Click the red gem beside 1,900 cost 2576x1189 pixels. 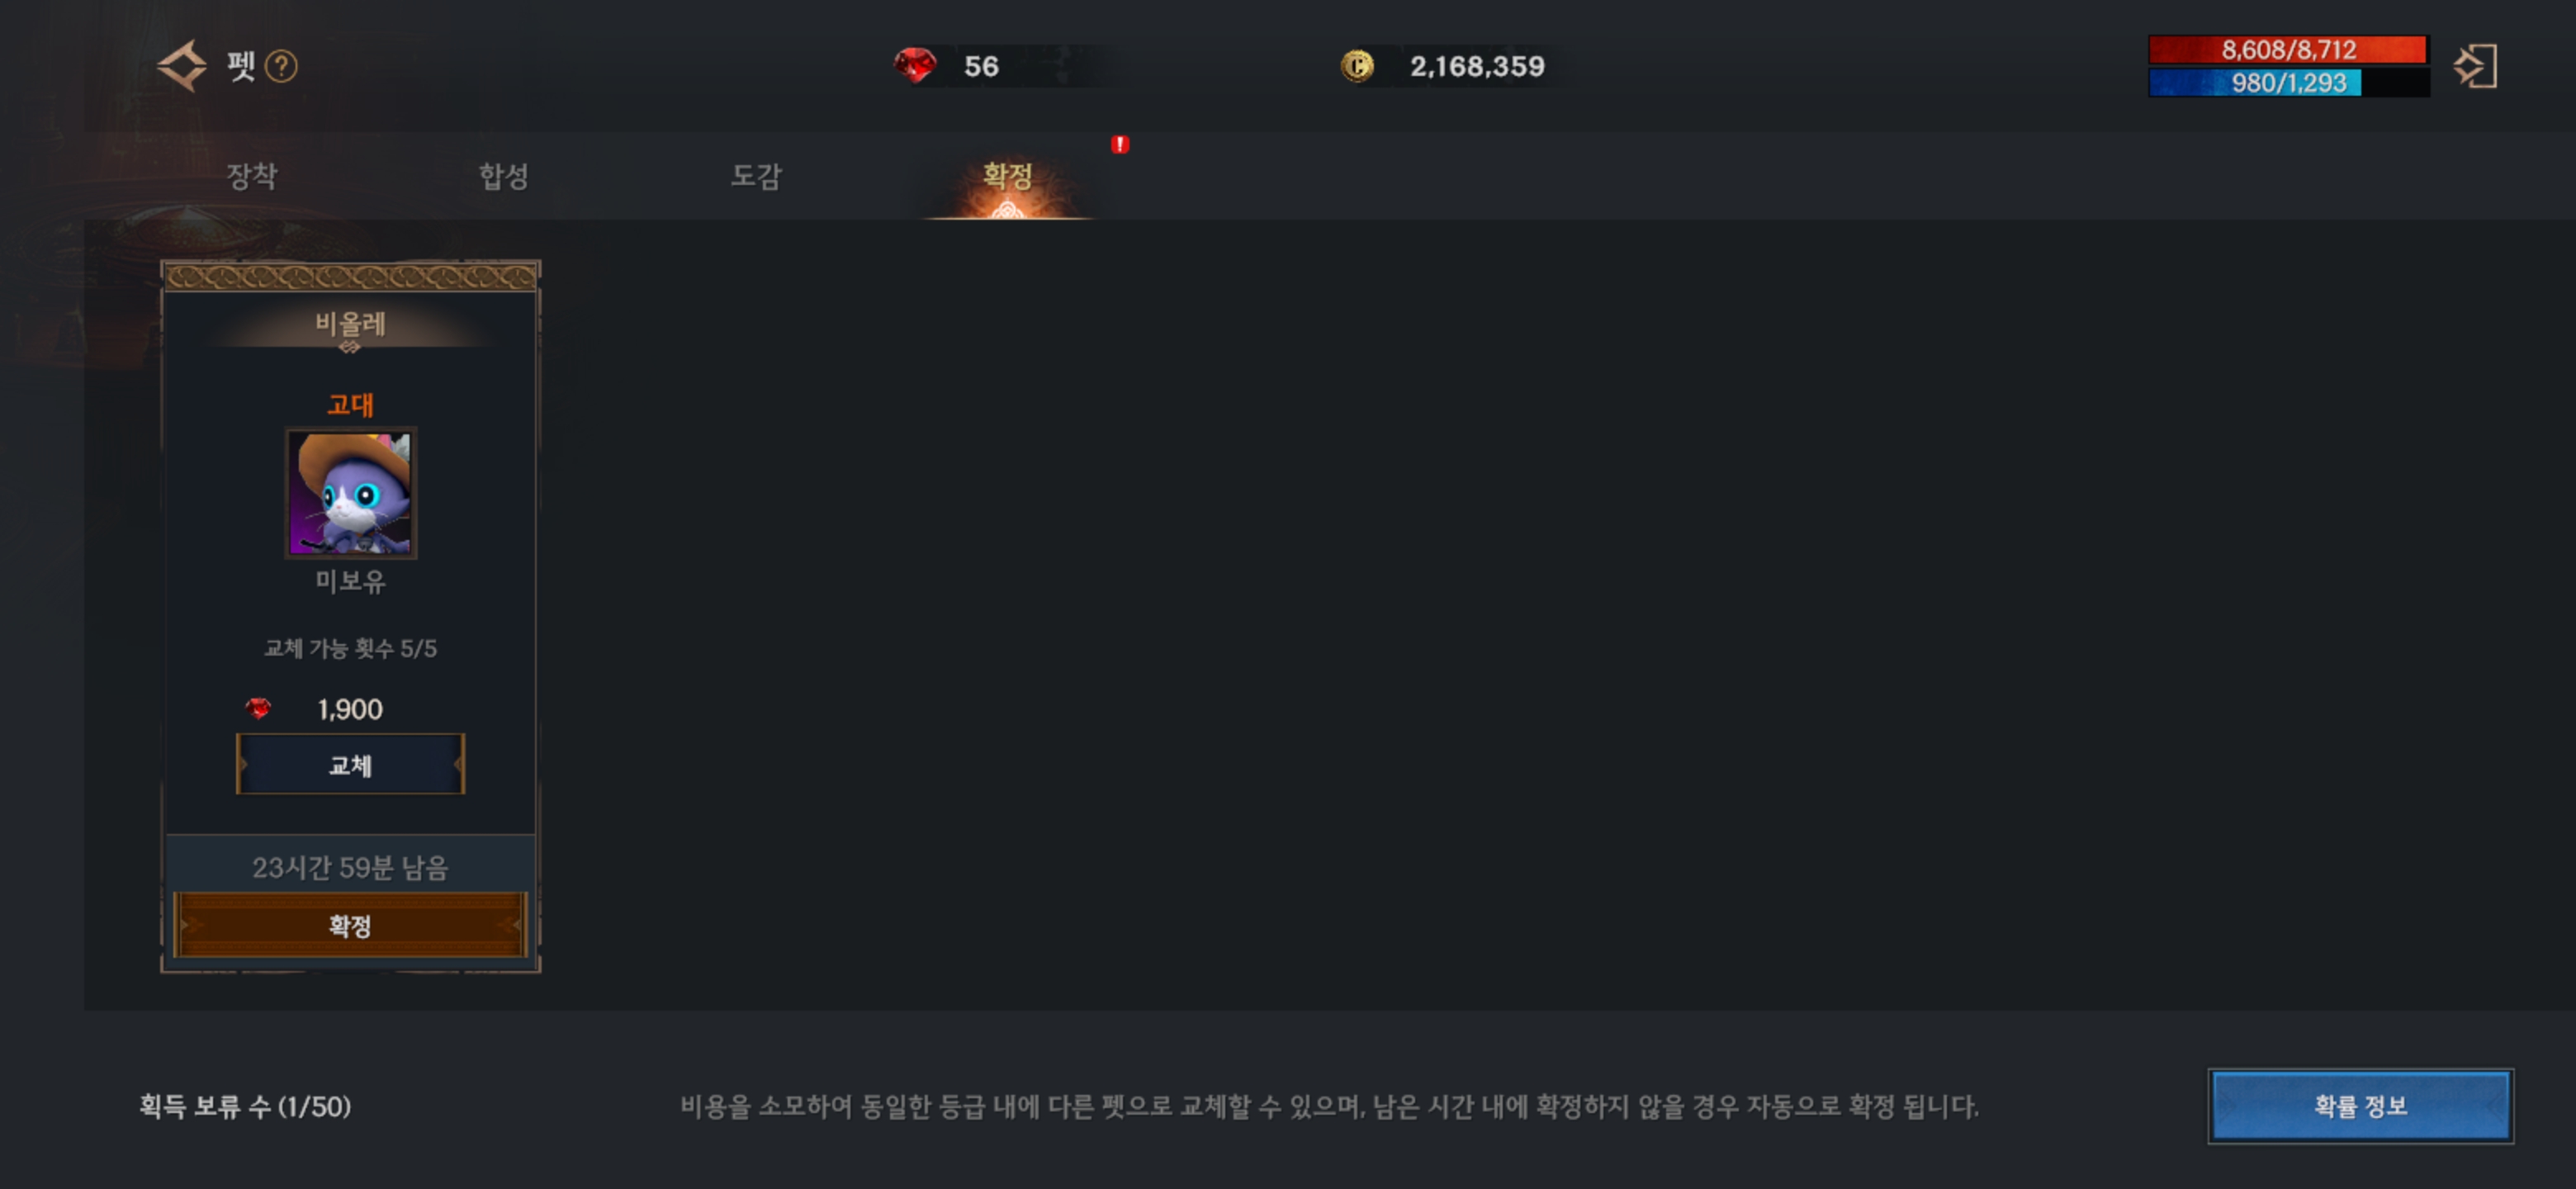click(x=258, y=709)
